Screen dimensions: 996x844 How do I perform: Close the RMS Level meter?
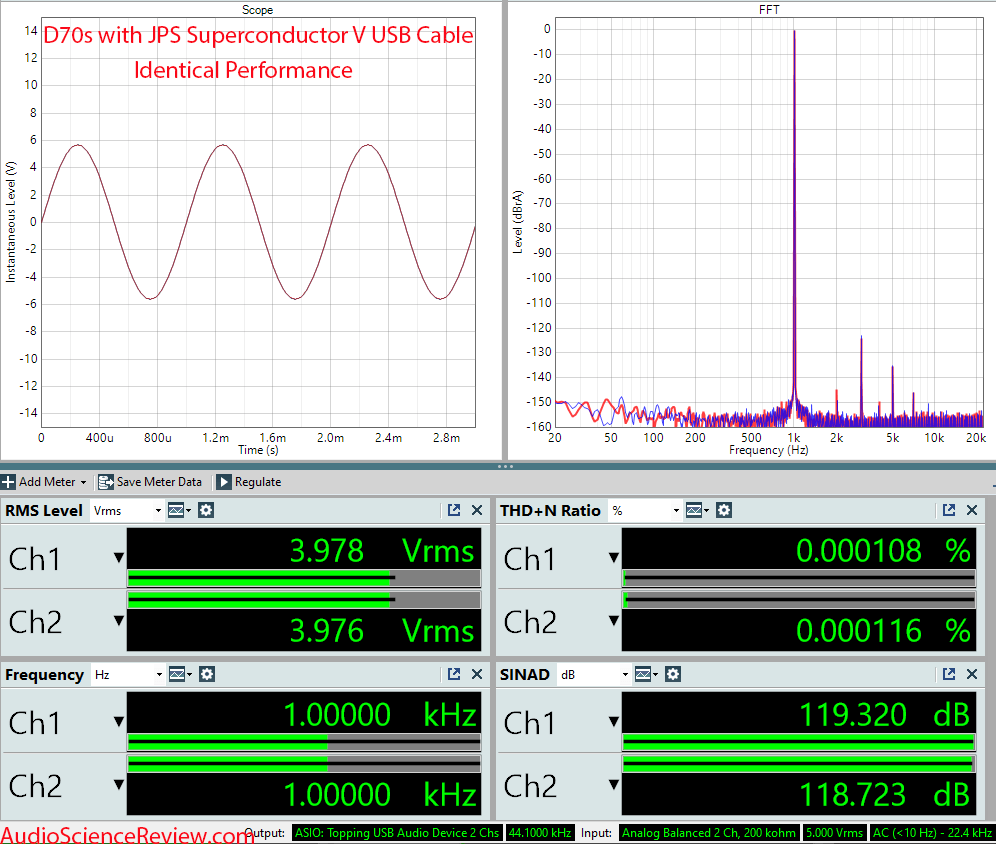click(477, 510)
